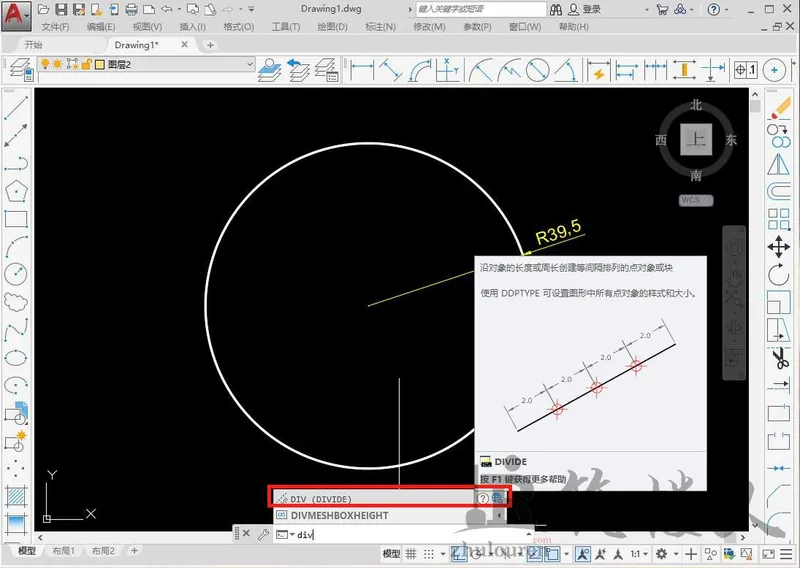Toggle snap mode dots in status bar
The image size is (800, 568).
click(x=429, y=554)
